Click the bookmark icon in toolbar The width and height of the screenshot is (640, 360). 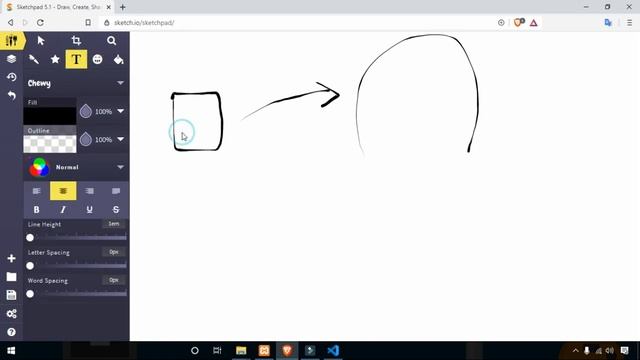[x=88, y=22]
